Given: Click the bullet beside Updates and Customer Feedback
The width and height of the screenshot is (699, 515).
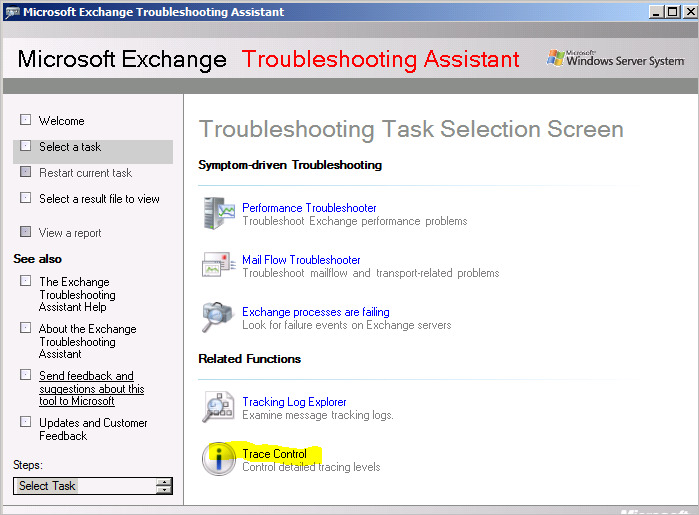Looking at the screenshot, I should click(25, 421).
